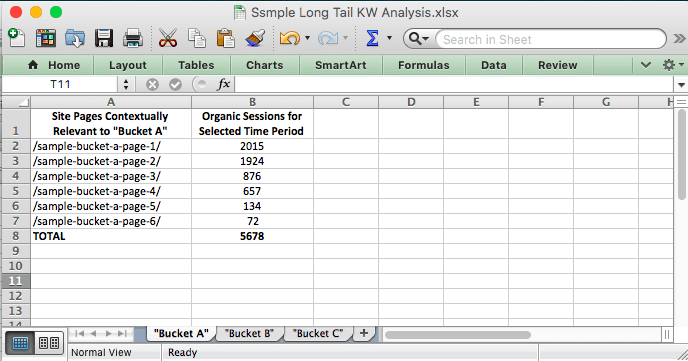This screenshot has height=361, width=688.
Task: Undo the last action
Action: click(x=290, y=38)
